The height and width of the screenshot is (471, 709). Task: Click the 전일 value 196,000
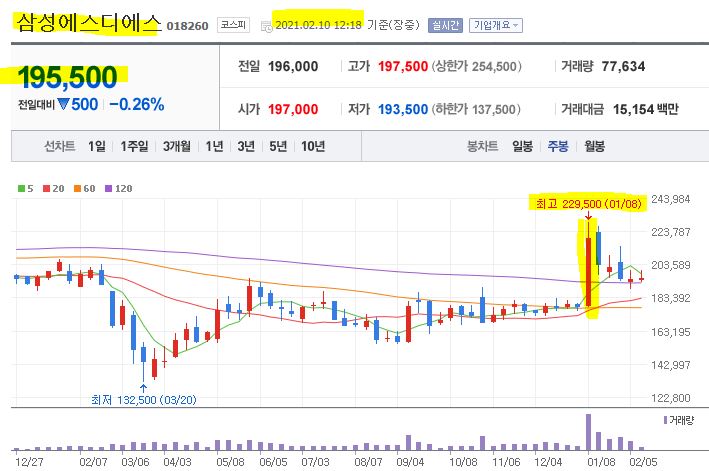coord(293,66)
